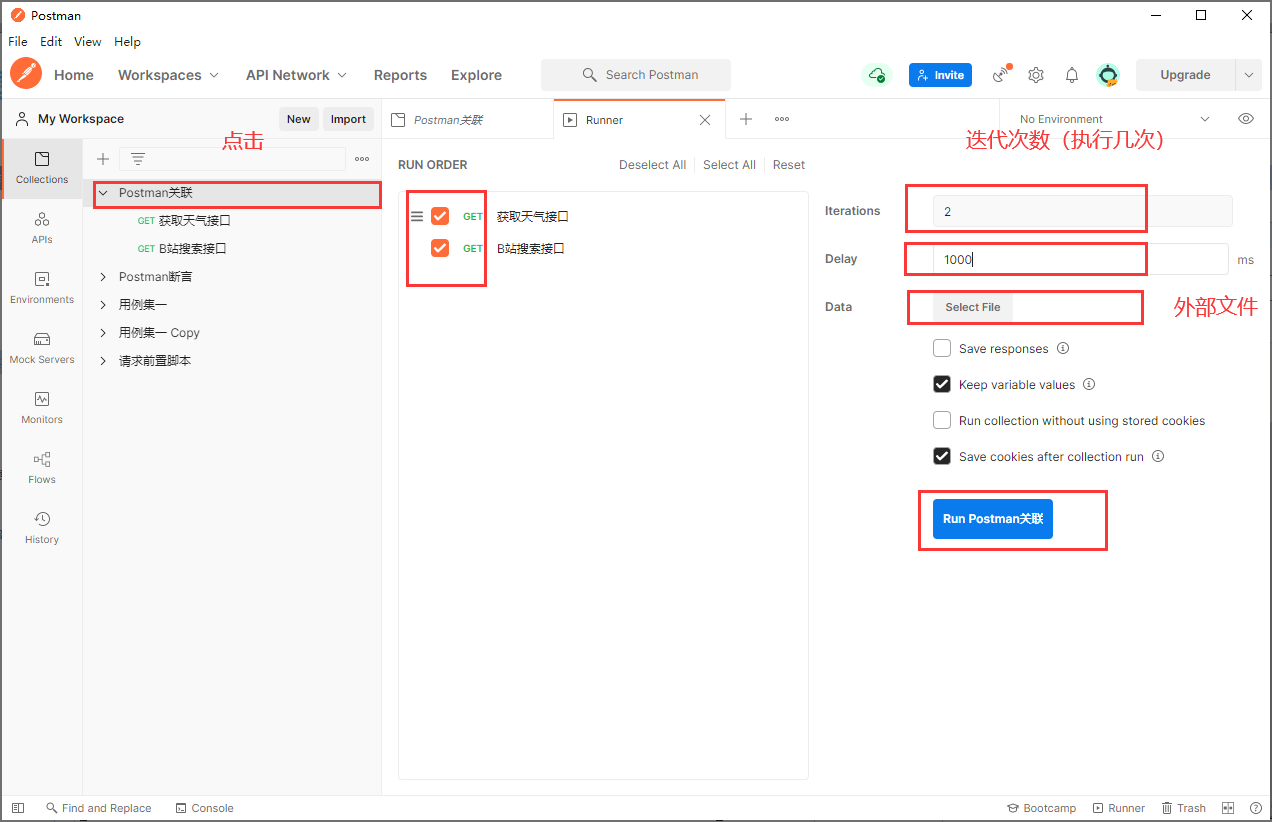Open the APIs sidebar panel

[42, 228]
